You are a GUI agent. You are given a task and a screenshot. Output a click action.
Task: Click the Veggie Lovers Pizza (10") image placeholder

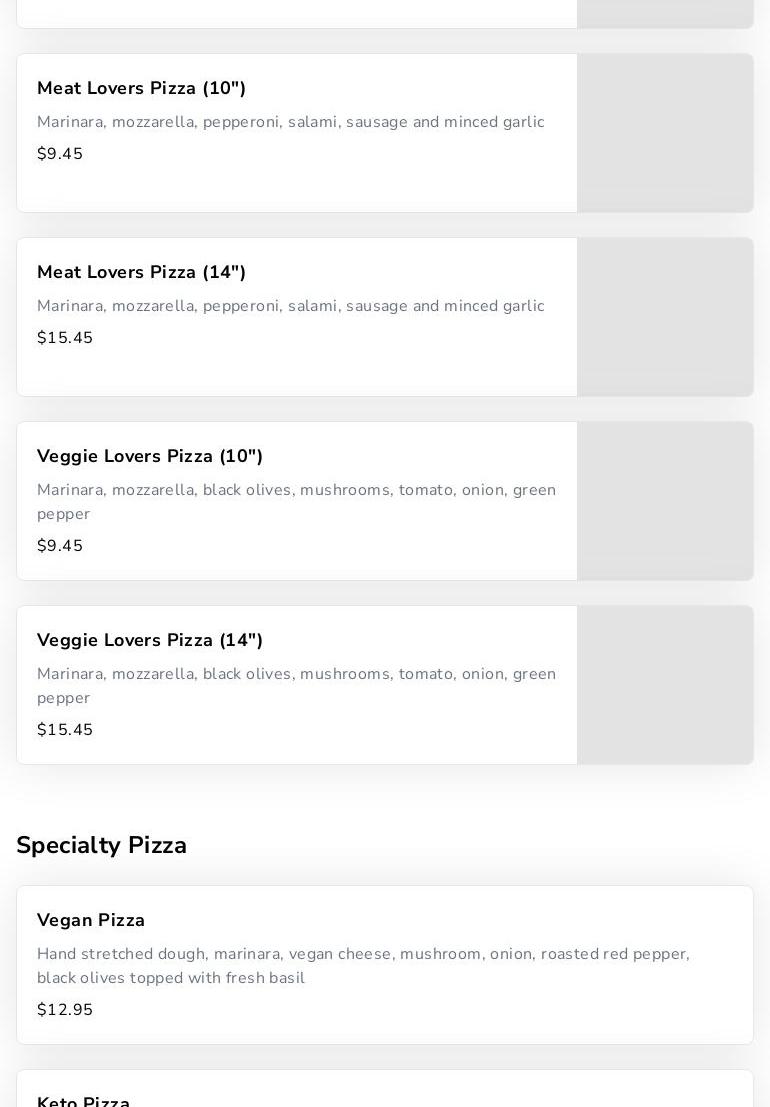click(x=665, y=501)
